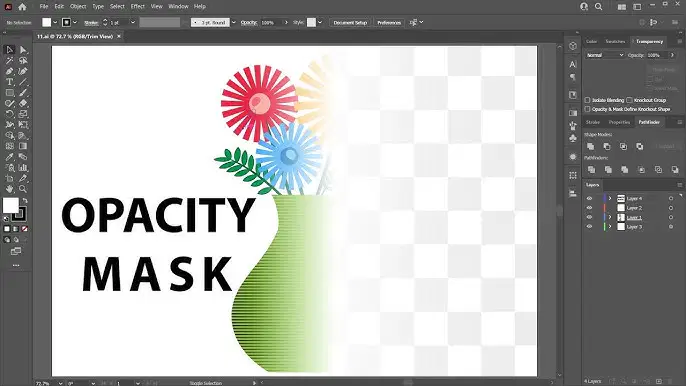Screen dimensions: 686x386
Task: Apply Minus Front shape mode
Action: (x=607, y=146)
